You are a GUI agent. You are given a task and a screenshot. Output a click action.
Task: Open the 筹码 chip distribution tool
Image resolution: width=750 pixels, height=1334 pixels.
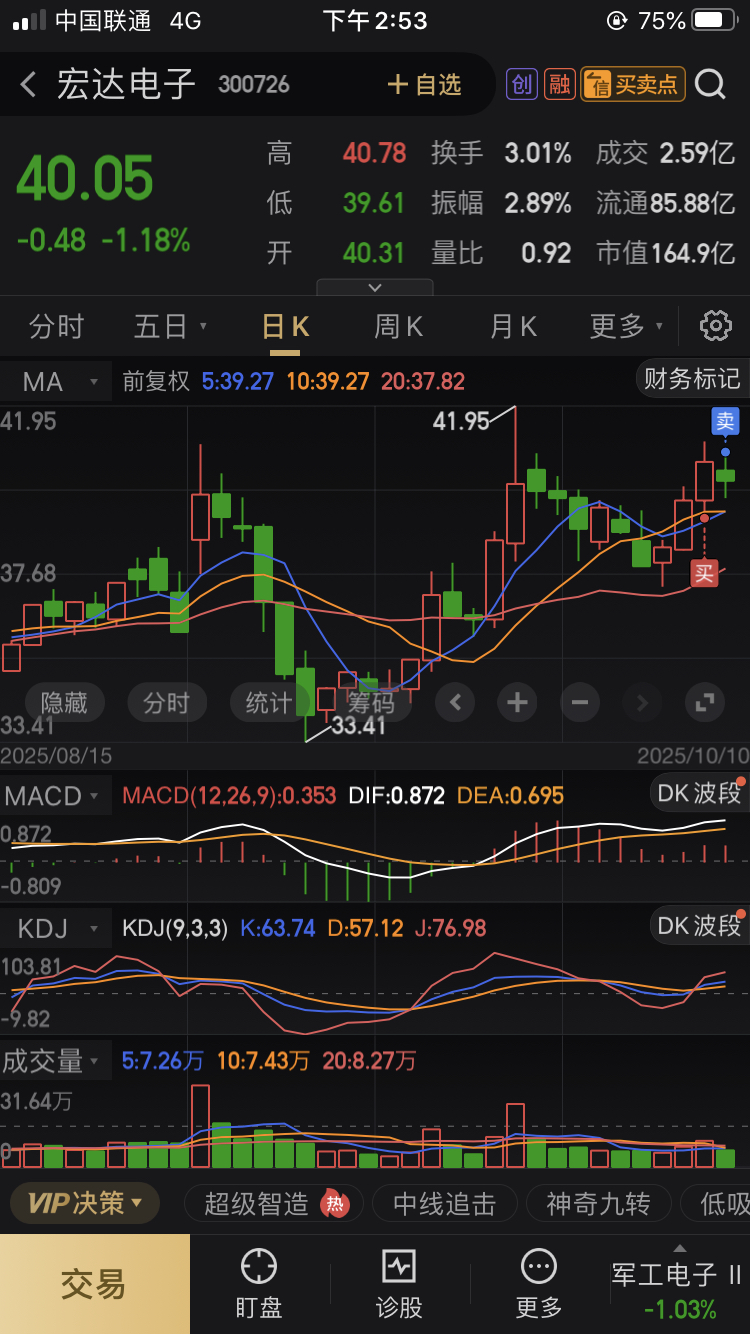pyautogui.click(x=371, y=703)
